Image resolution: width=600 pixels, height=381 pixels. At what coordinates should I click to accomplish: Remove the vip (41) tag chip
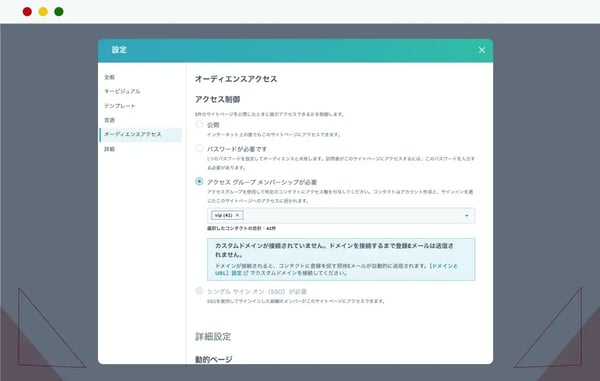coord(237,215)
